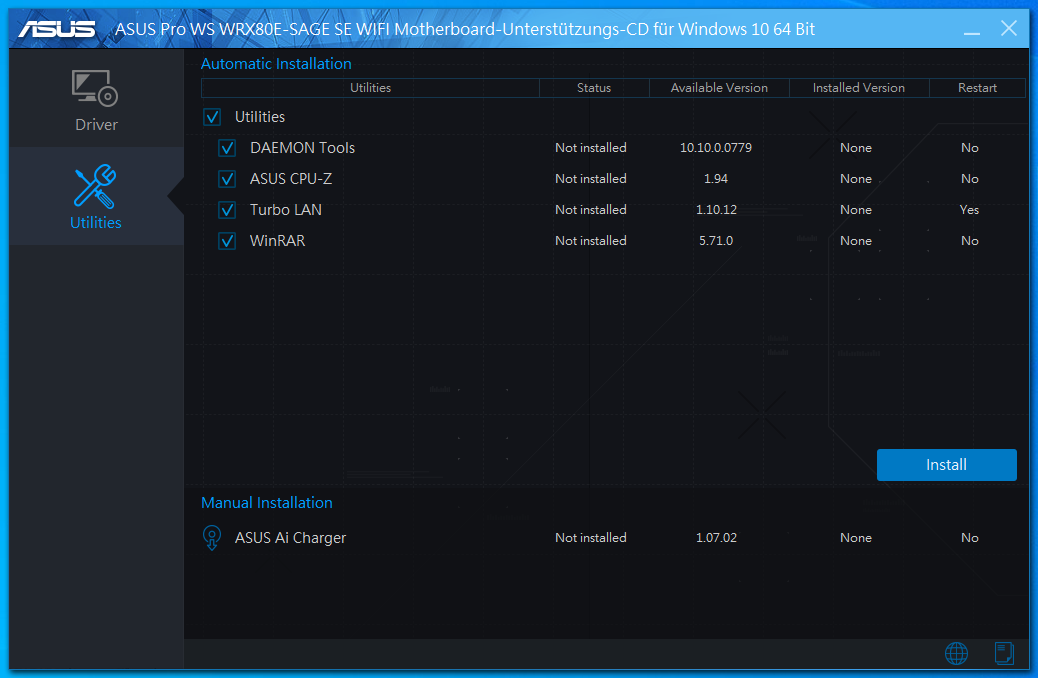Click DAEMON Tools Not installed status
1038x678 pixels.
(590, 148)
